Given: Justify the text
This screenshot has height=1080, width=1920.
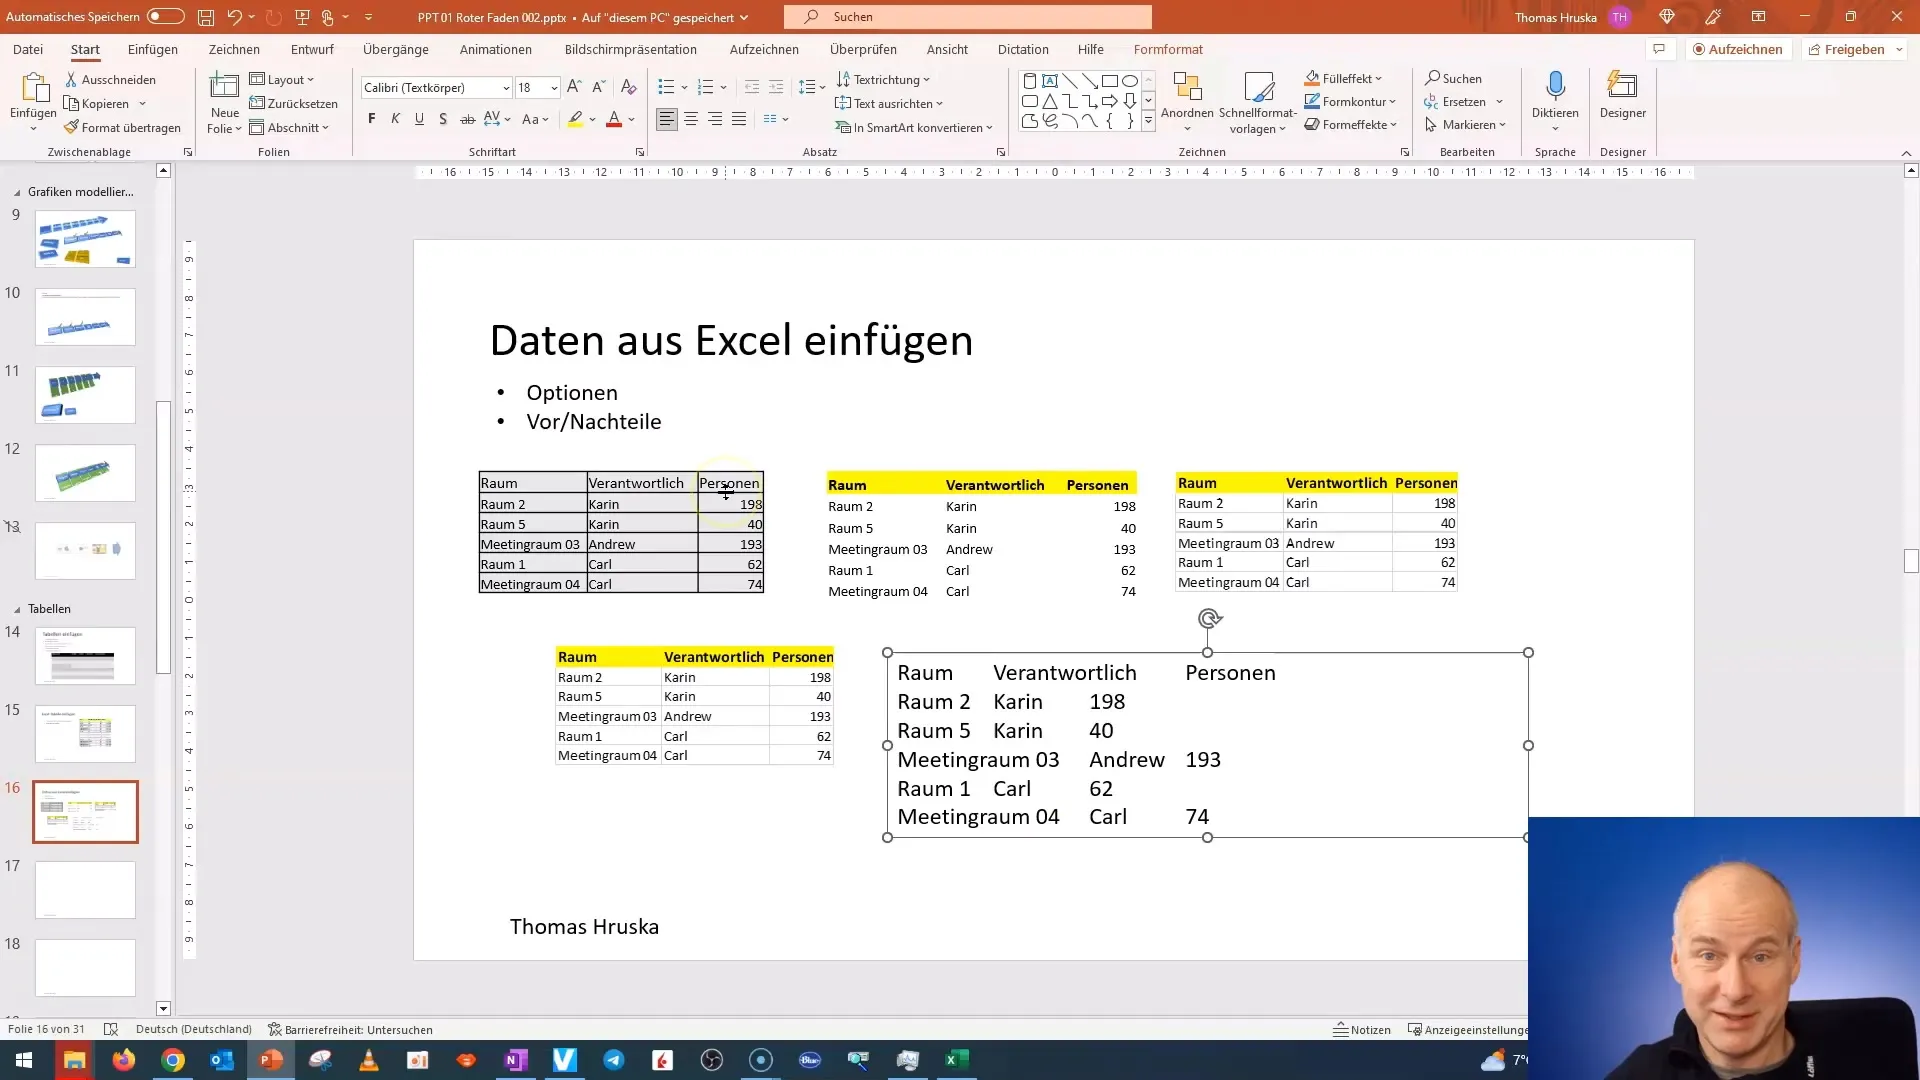Looking at the screenshot, I should point(738,119).
